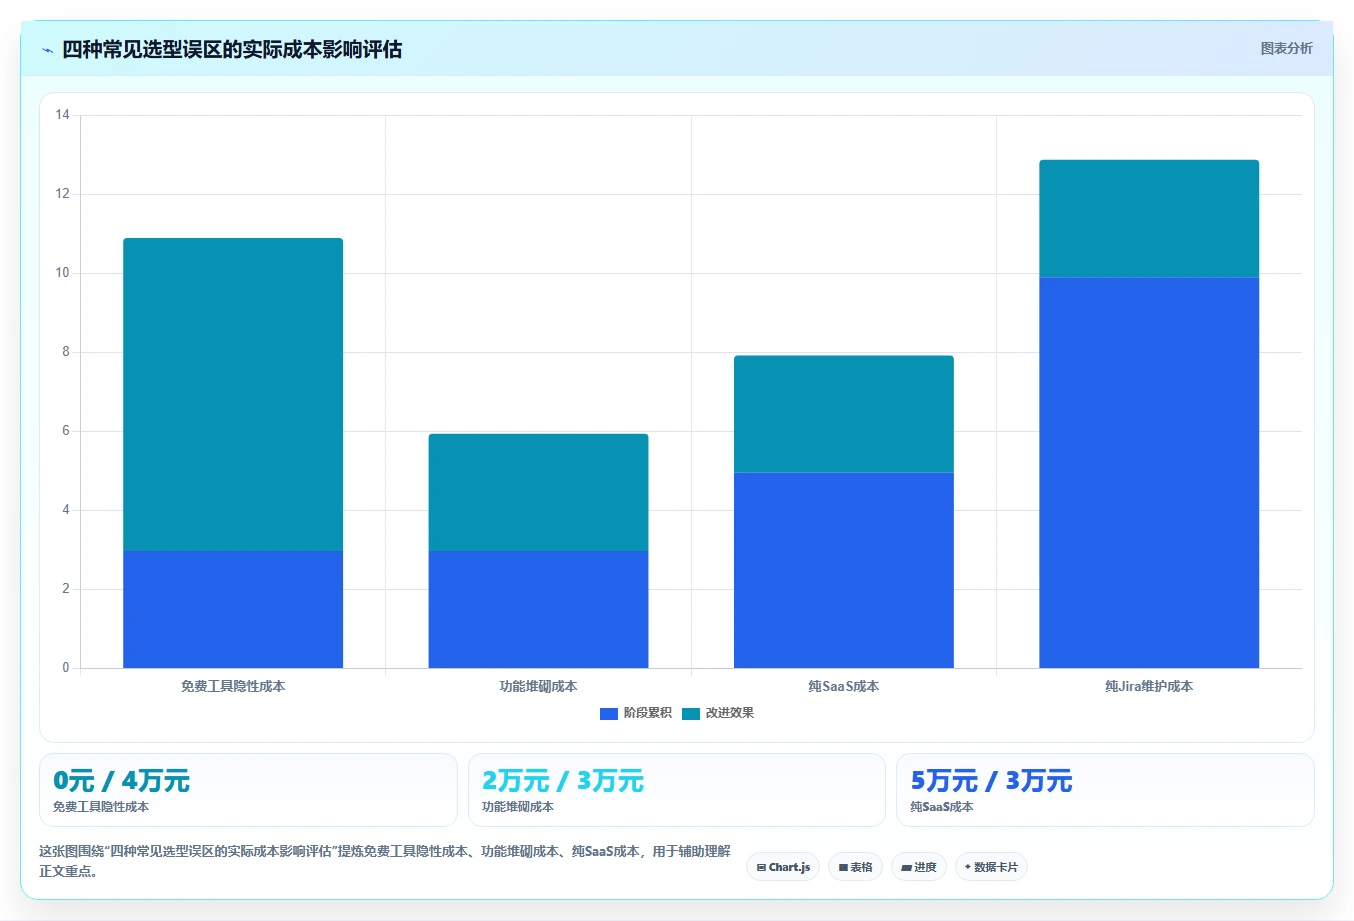Image resolution: width=1354 pixels, height=921 pixels.
Task: Click the 表格 chip icon
Action: pyautogui.click(x=843, y=868)
